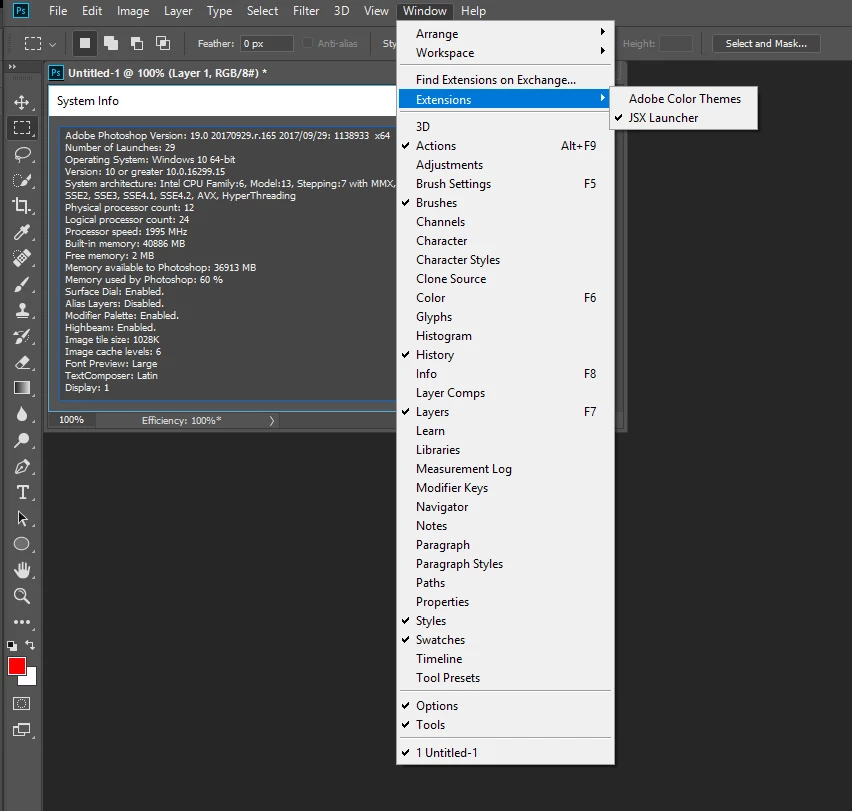Select the Crop tool
852x811 pixels.
pyautogui.click(x=22, y=206)
